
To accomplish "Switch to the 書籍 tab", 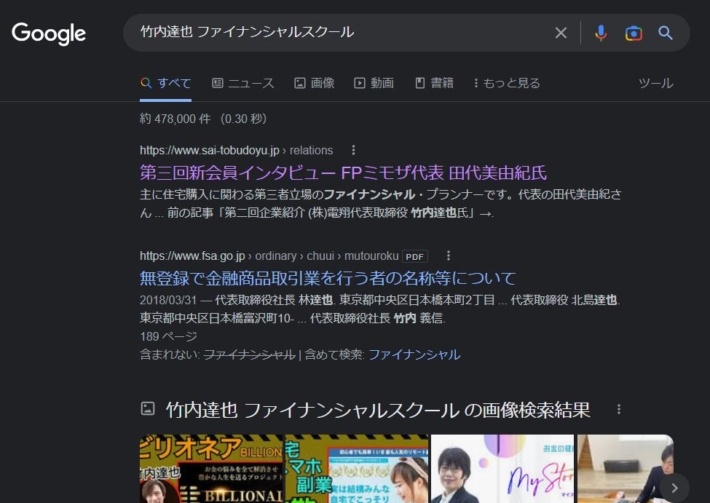I will coord(434,83).
